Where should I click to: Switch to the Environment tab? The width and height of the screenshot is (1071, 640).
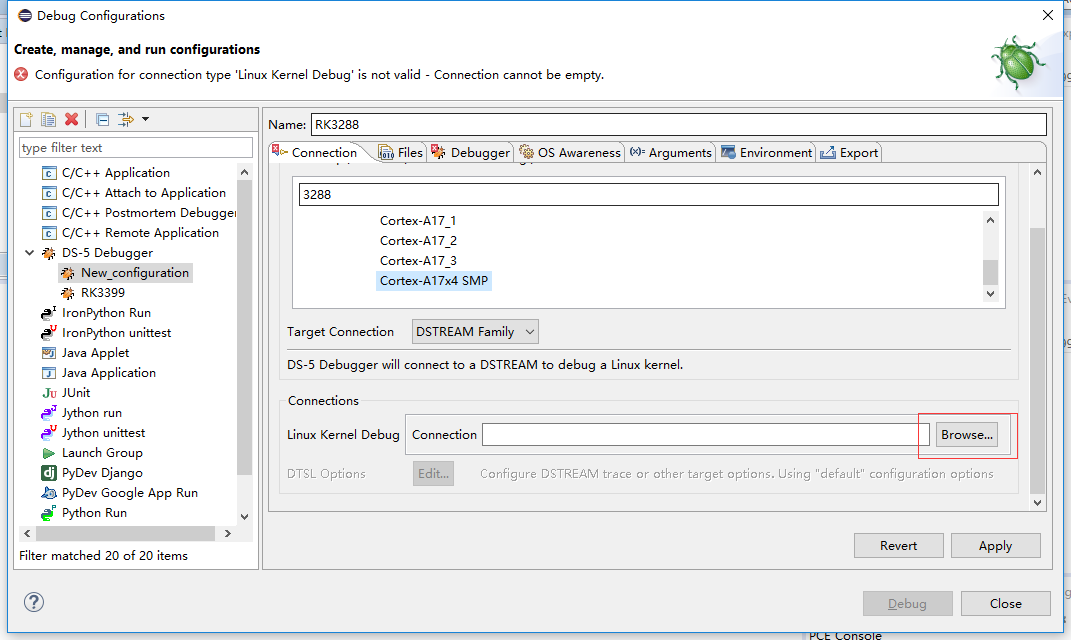coord(766,152)
